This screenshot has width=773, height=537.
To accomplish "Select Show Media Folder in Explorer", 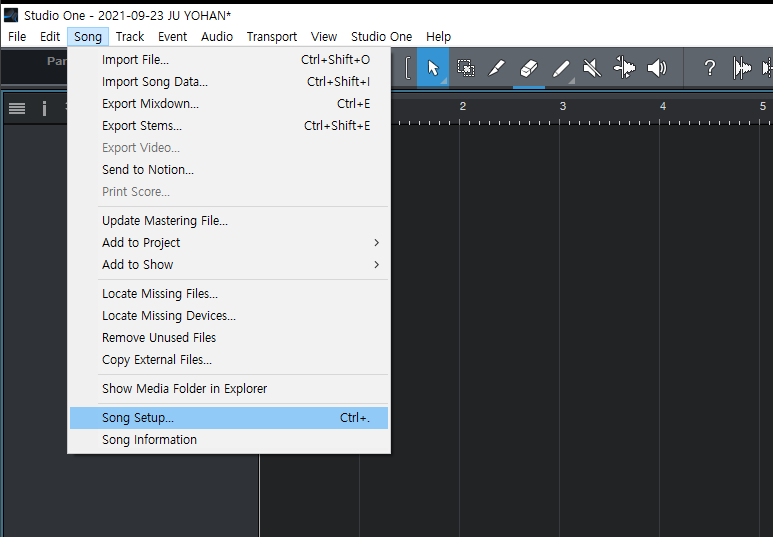I will tap(229, 389).
